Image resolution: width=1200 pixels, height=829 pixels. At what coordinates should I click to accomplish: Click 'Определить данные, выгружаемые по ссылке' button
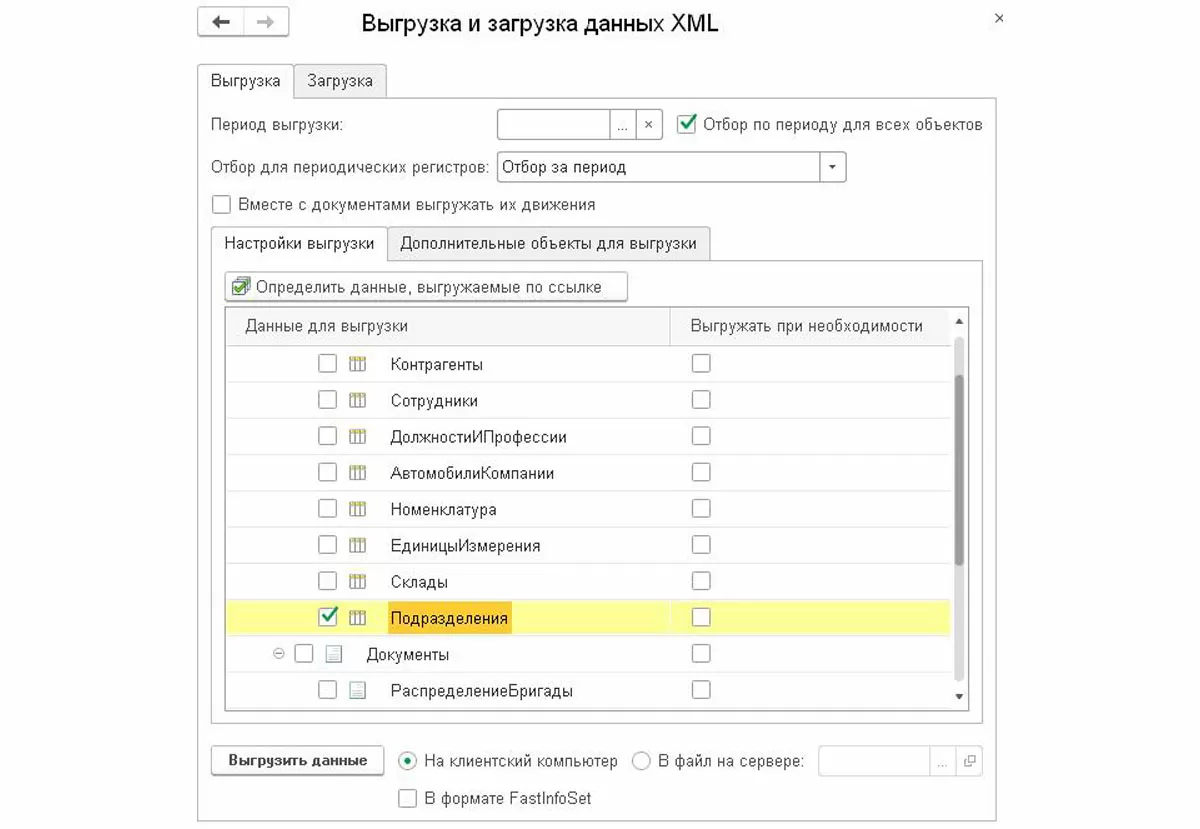(x=427, y=287)
